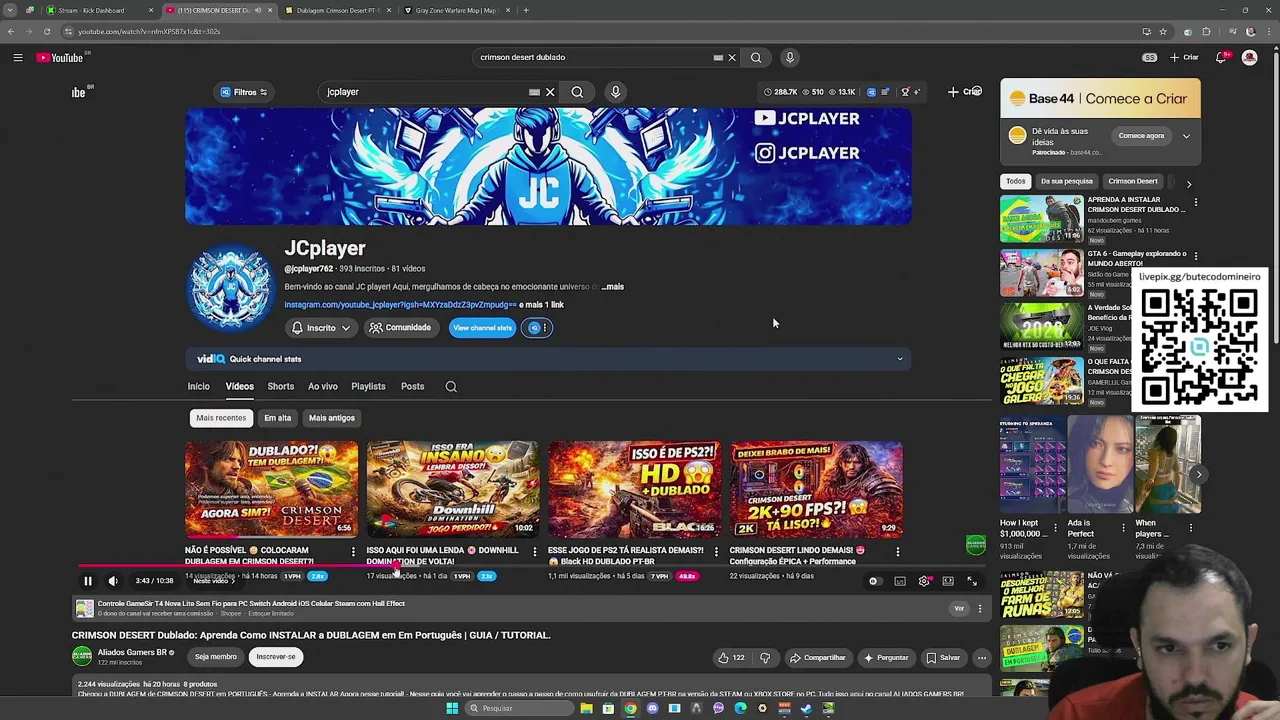Switch to the Shorts channel tab

(280, 386)
